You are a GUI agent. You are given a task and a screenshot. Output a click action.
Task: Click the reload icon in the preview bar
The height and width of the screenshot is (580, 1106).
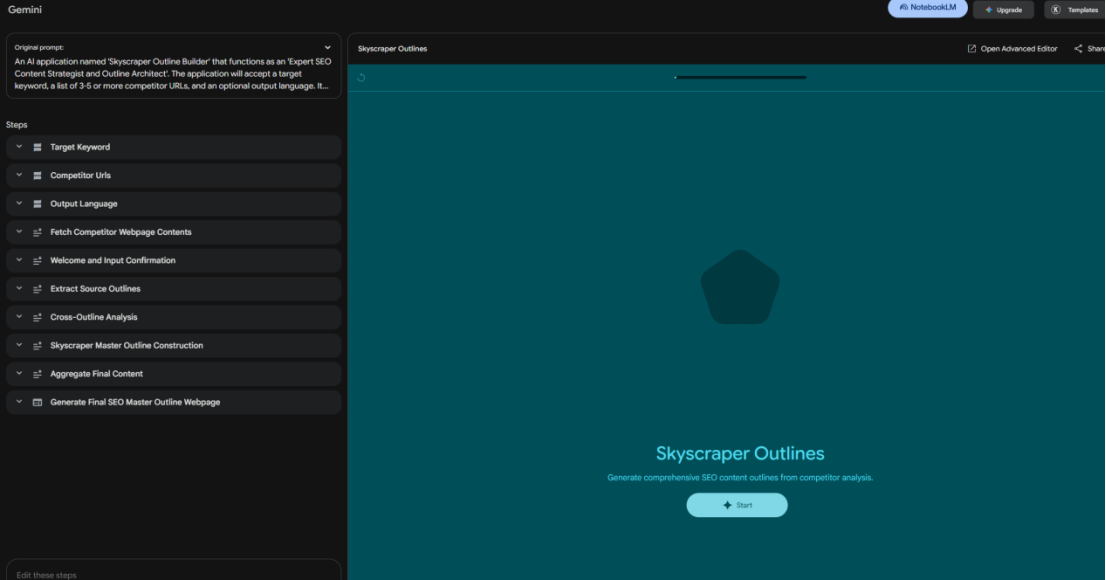point(361,78)
